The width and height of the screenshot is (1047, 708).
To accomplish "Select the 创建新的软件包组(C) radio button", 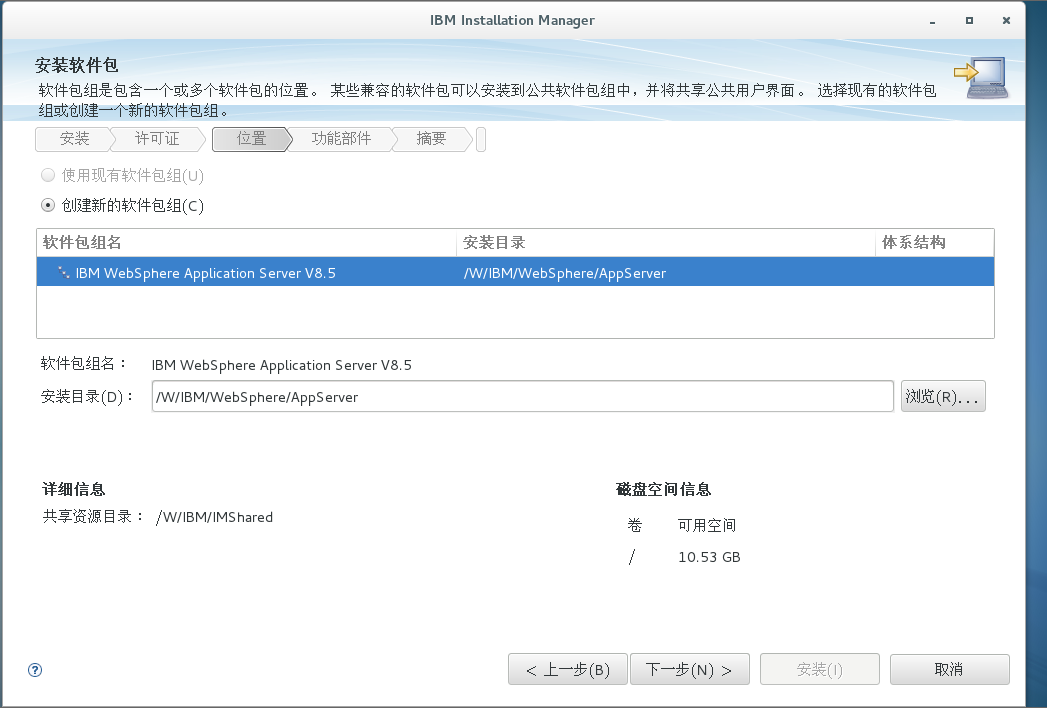I will [47, 205].
